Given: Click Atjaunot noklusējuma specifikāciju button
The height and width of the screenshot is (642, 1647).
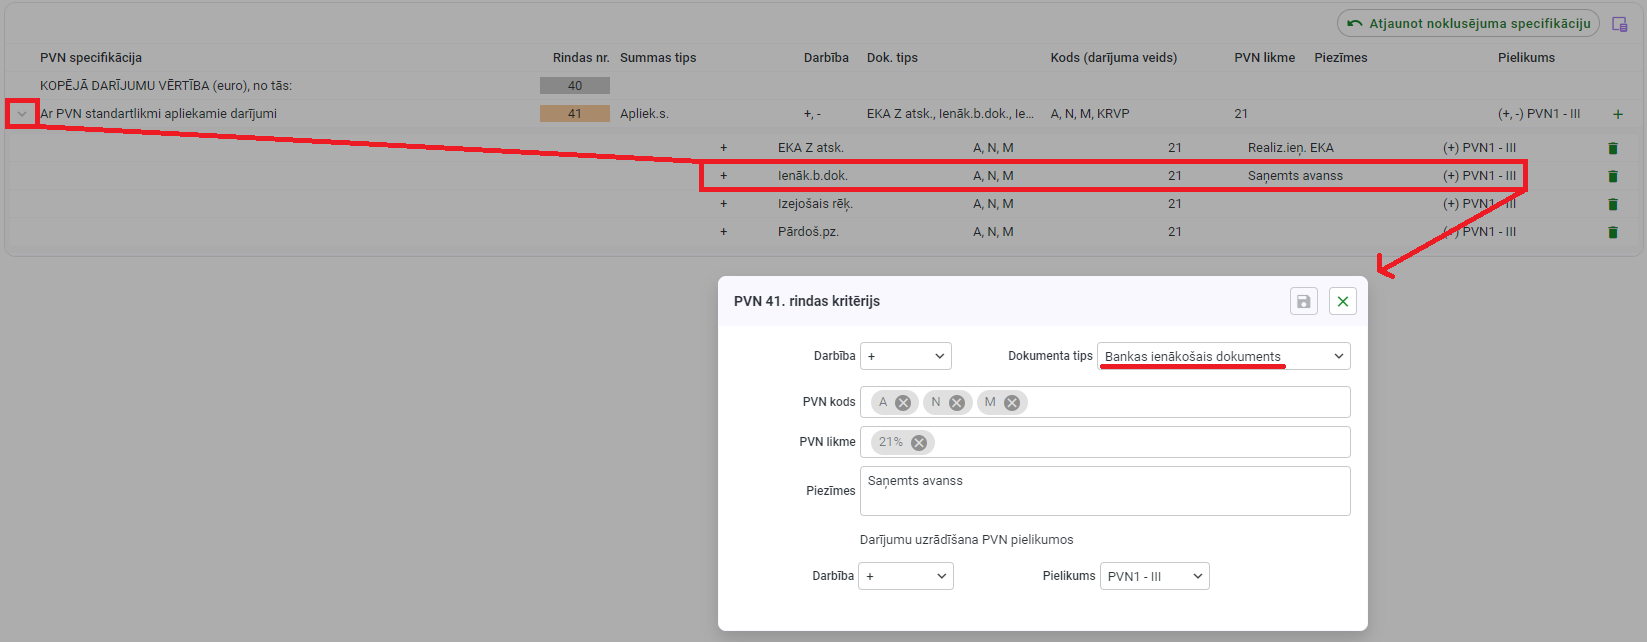Looking at the screenshot, I should (1468, 24).
